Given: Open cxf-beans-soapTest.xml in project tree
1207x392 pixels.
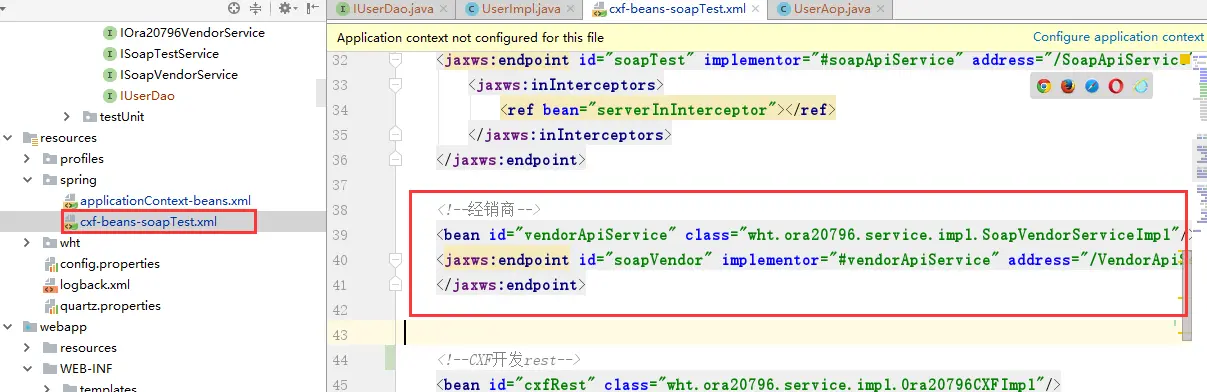Looking at the screenshot, I should coord(148,222).
